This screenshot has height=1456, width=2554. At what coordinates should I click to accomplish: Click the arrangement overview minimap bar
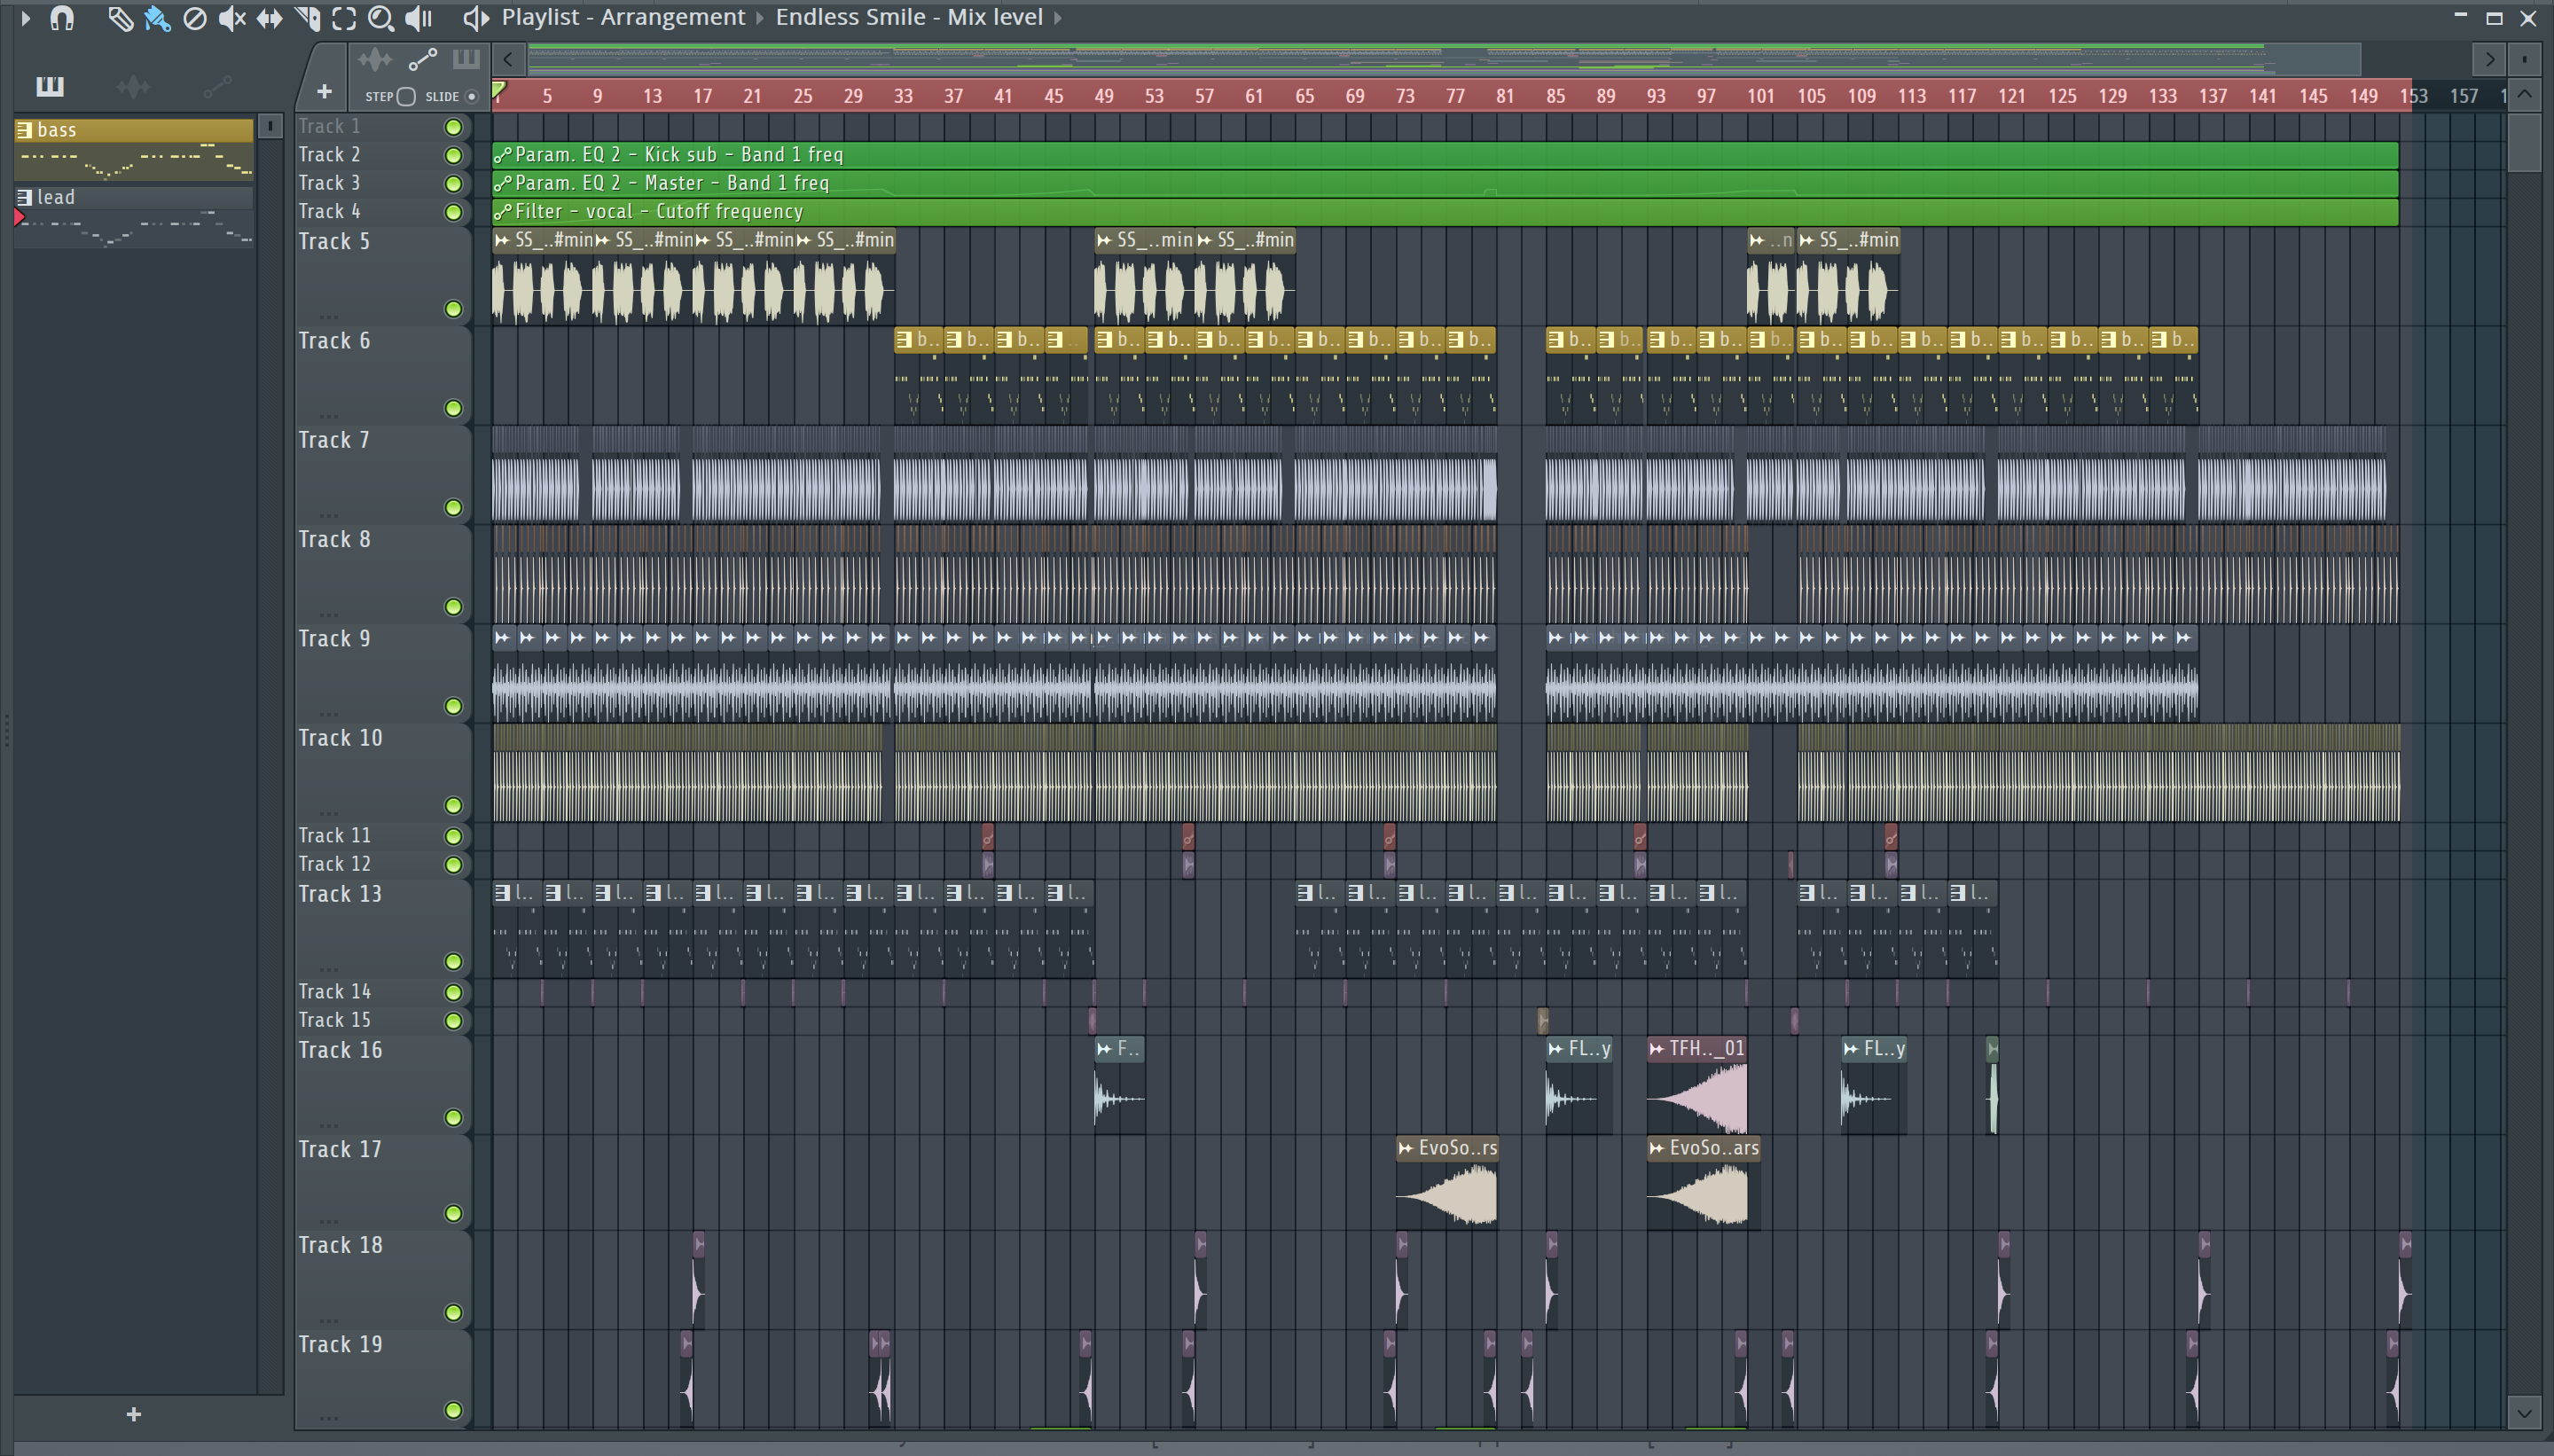pos(1444,59)
